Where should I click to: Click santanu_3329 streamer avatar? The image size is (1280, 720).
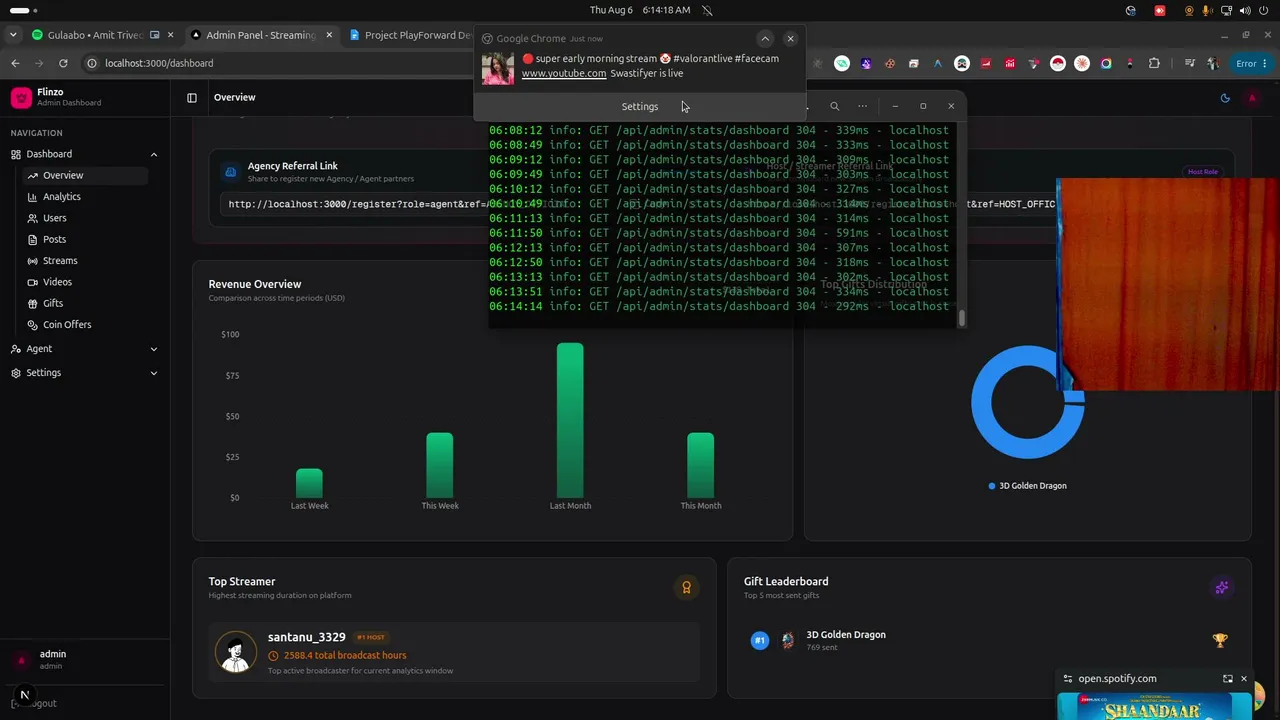pos(236,652)
